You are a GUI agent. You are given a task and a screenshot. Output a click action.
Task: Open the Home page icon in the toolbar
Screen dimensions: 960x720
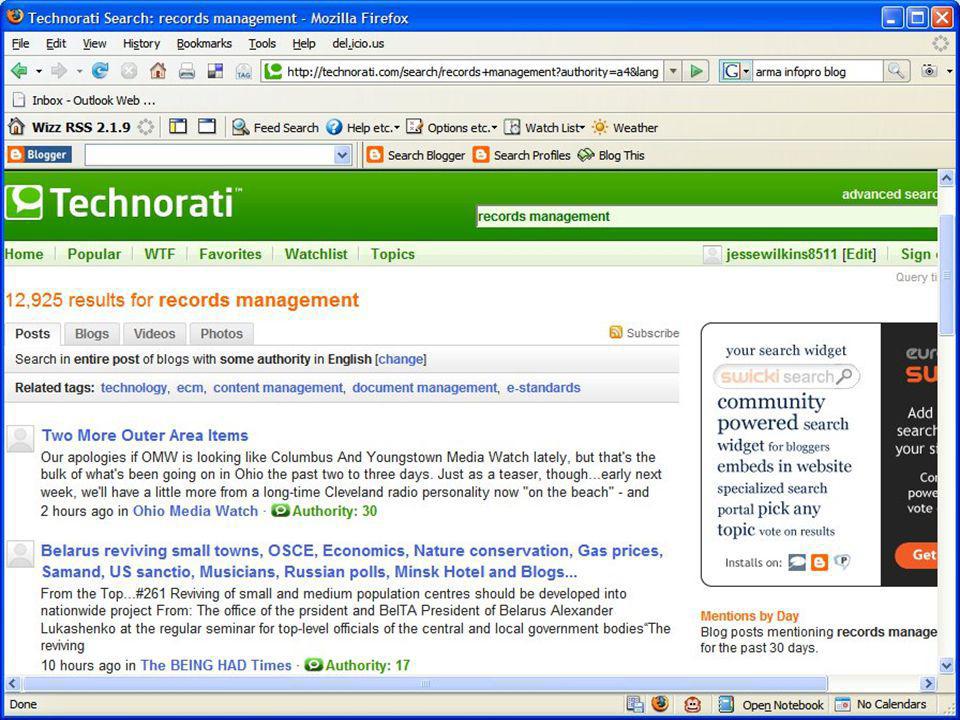158,71
